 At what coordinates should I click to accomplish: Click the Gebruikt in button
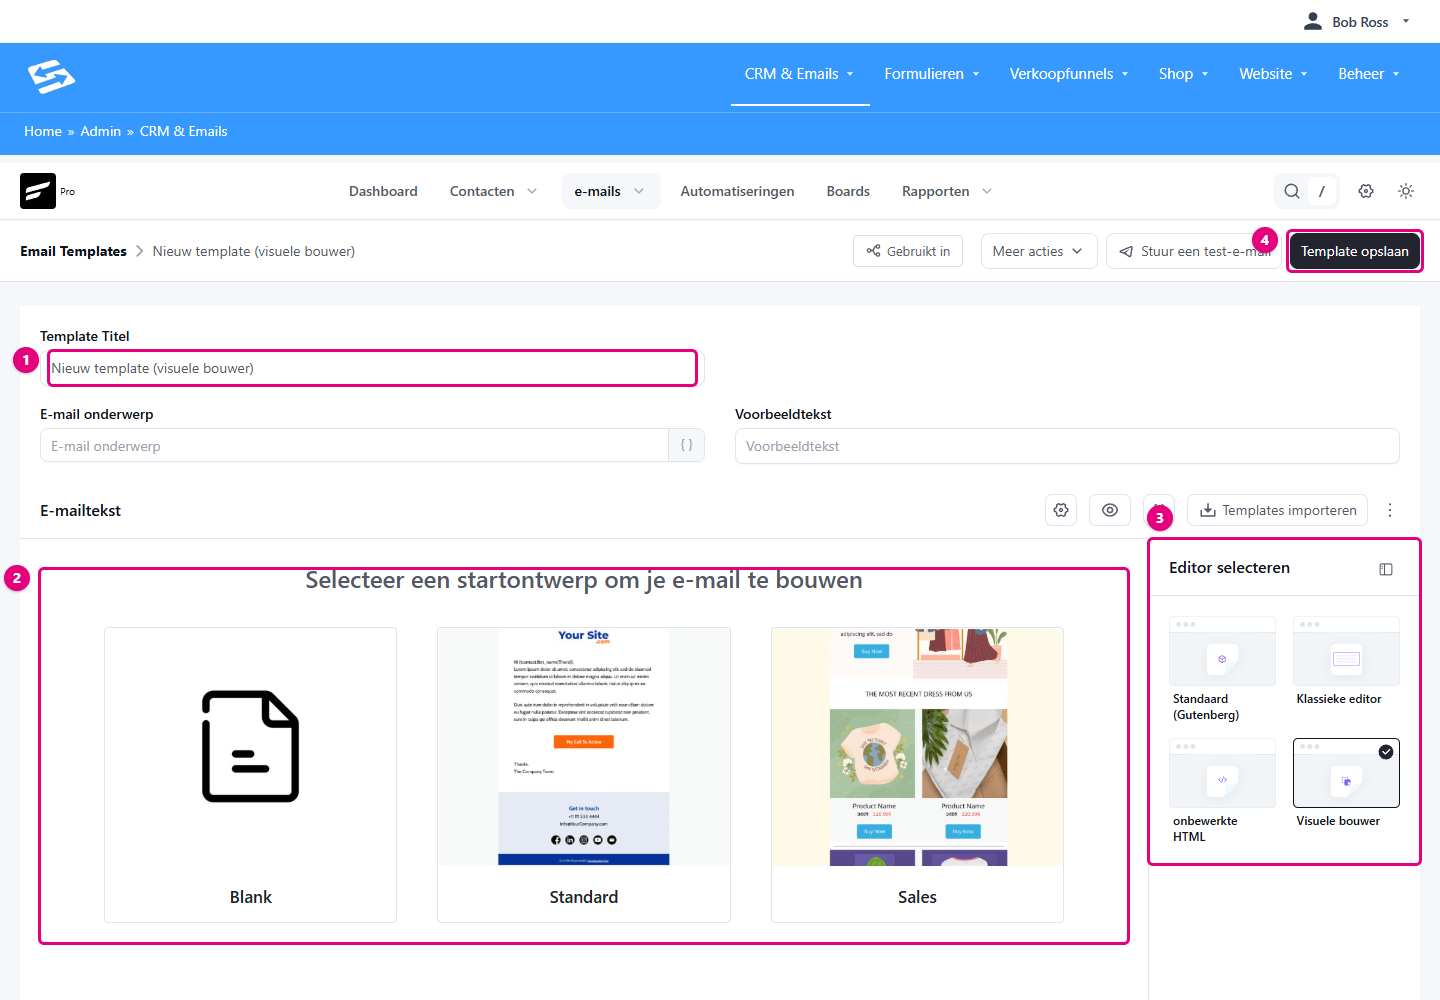point(908,251)
